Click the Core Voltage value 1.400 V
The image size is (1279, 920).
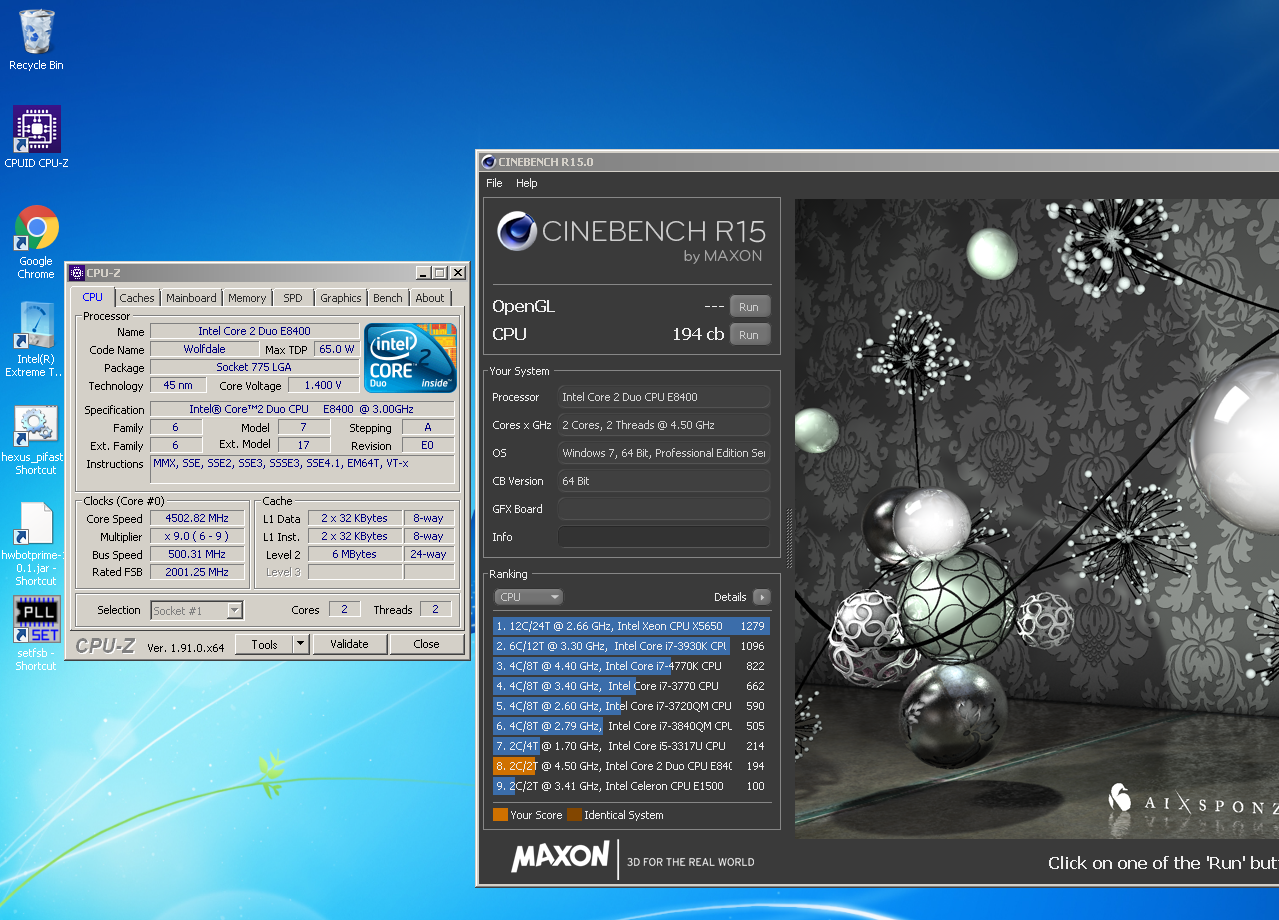(323, 385)
